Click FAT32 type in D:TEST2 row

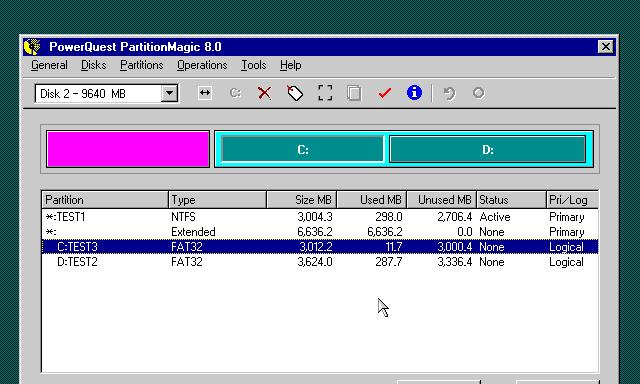[187, 262]
